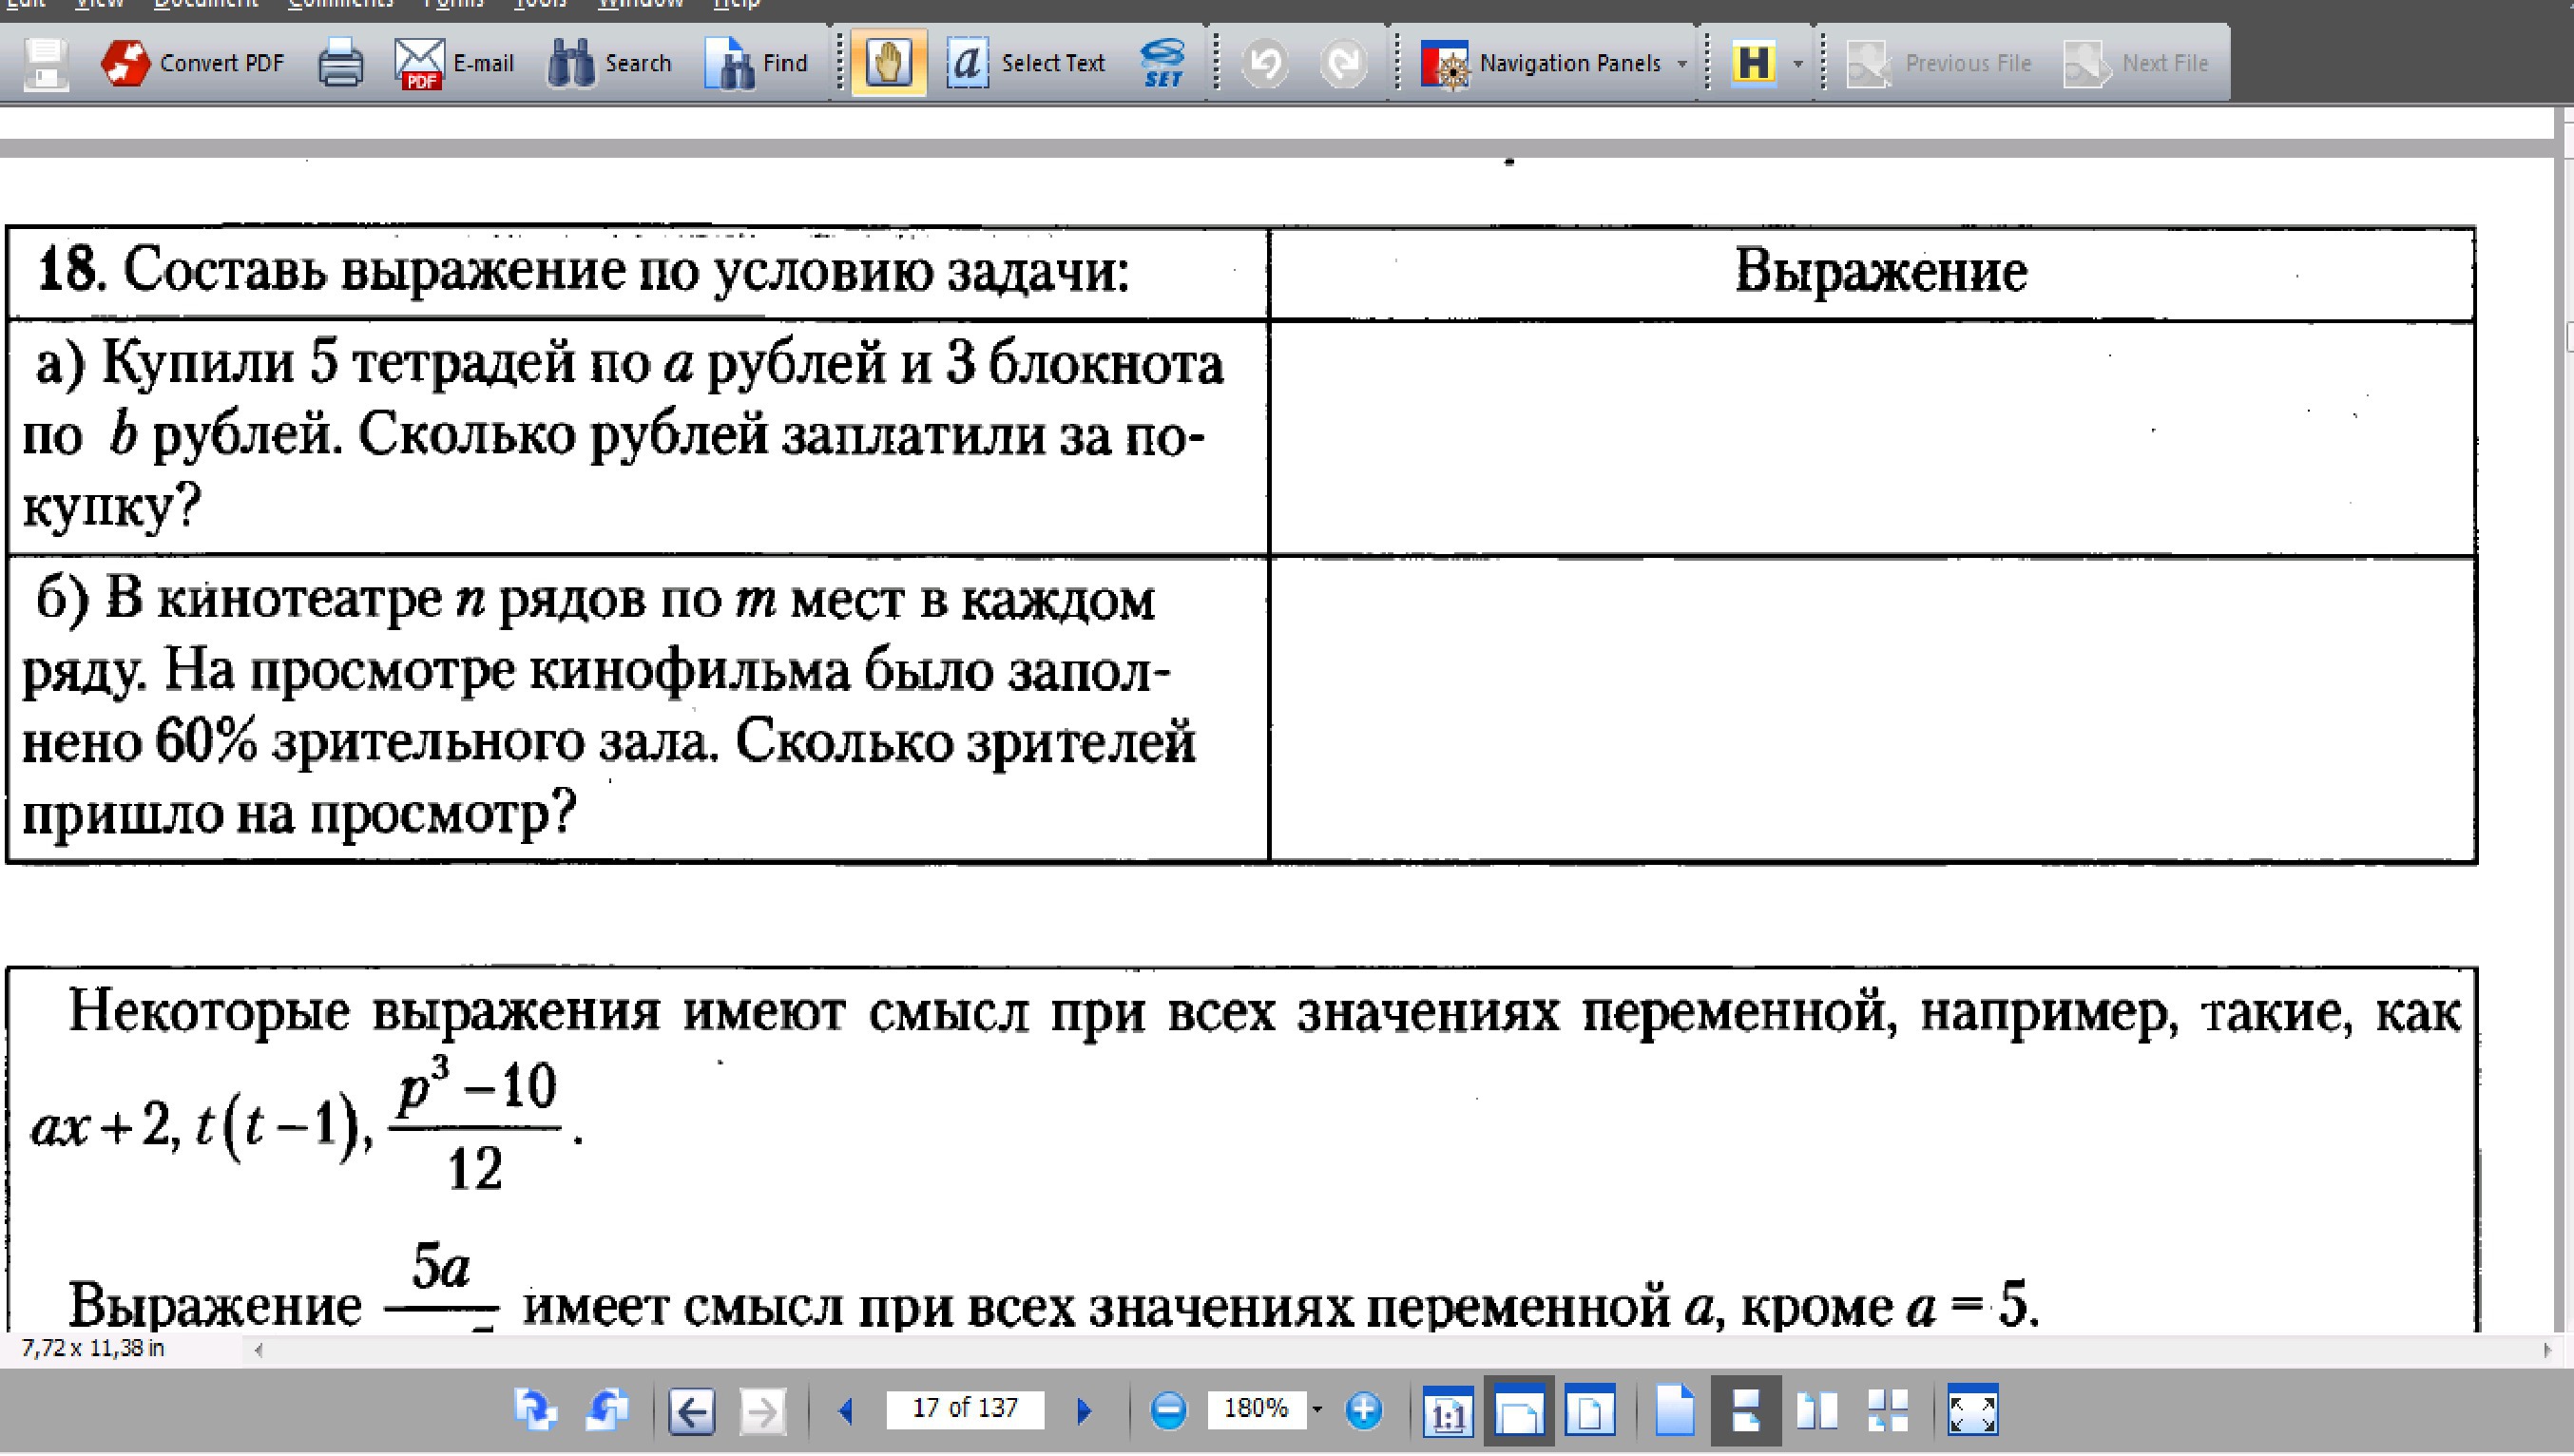Open zoom level 180% dropdown

coord(1317,1410)
